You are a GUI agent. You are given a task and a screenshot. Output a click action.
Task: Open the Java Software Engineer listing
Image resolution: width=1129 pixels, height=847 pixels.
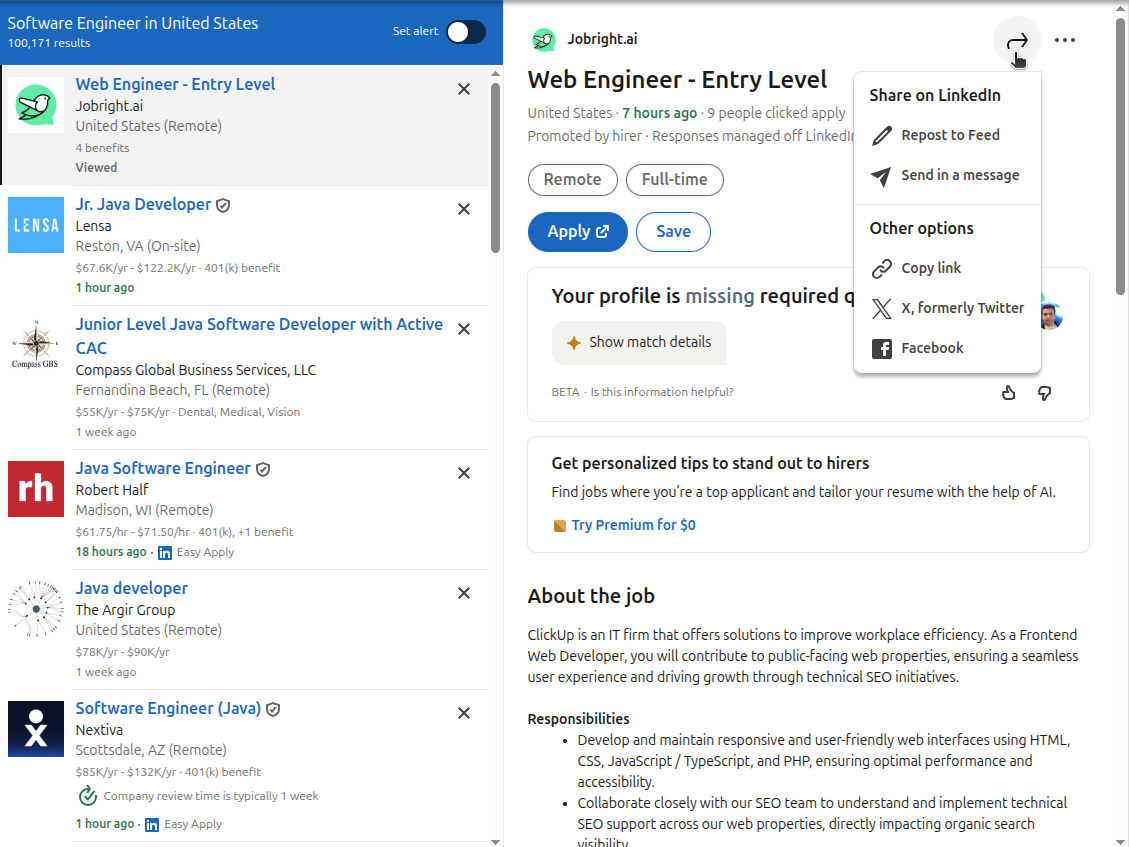[163, 468]
